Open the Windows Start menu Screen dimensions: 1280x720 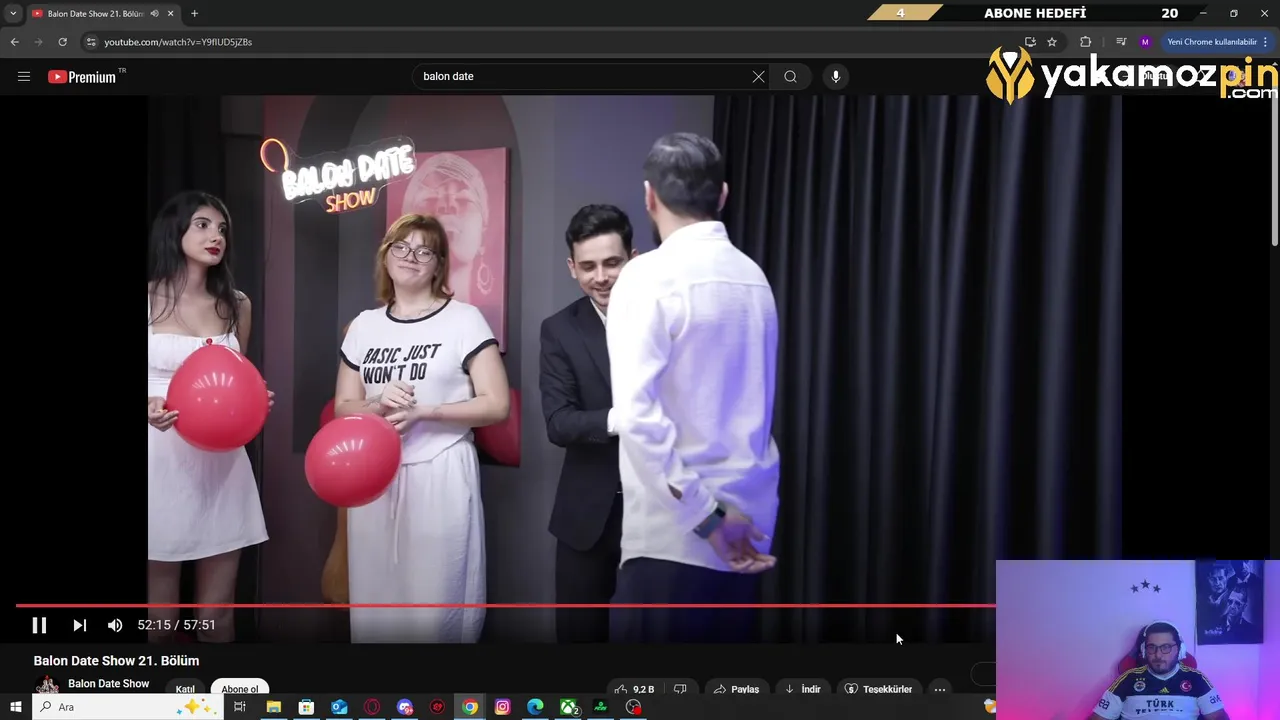tap(15, 707)
